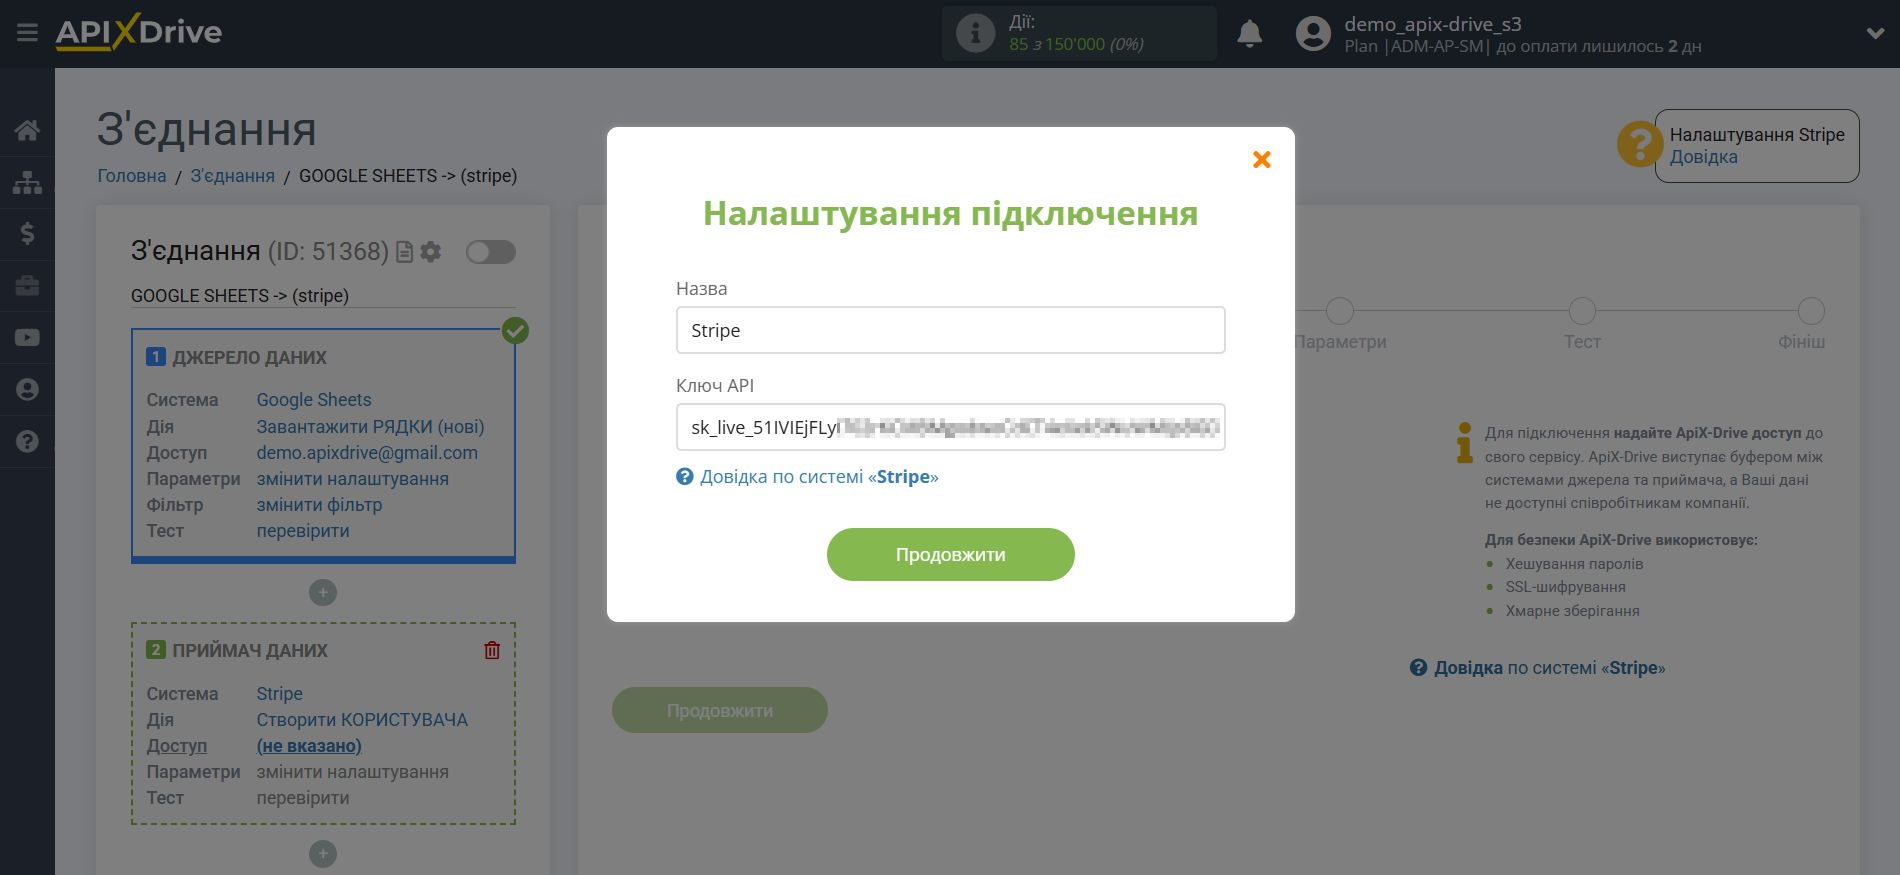
Task: Open the З'єднання breadcrumb link
Action: 233,176
